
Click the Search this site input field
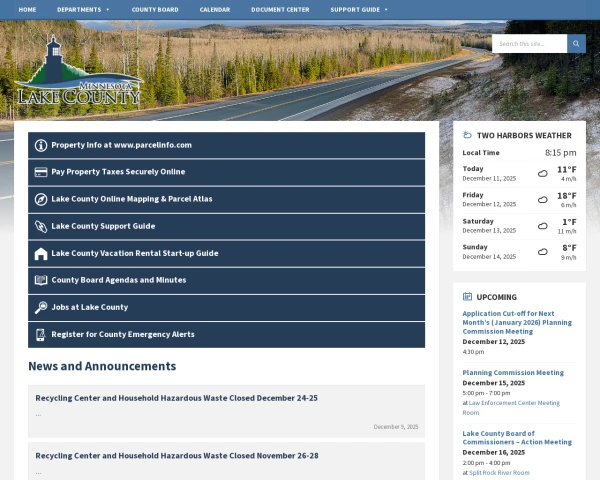[x=529, y=44]
